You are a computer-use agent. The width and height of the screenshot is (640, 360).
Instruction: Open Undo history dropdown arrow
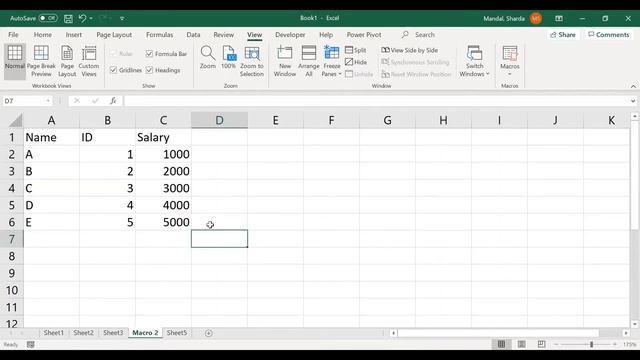click(91, 18)
